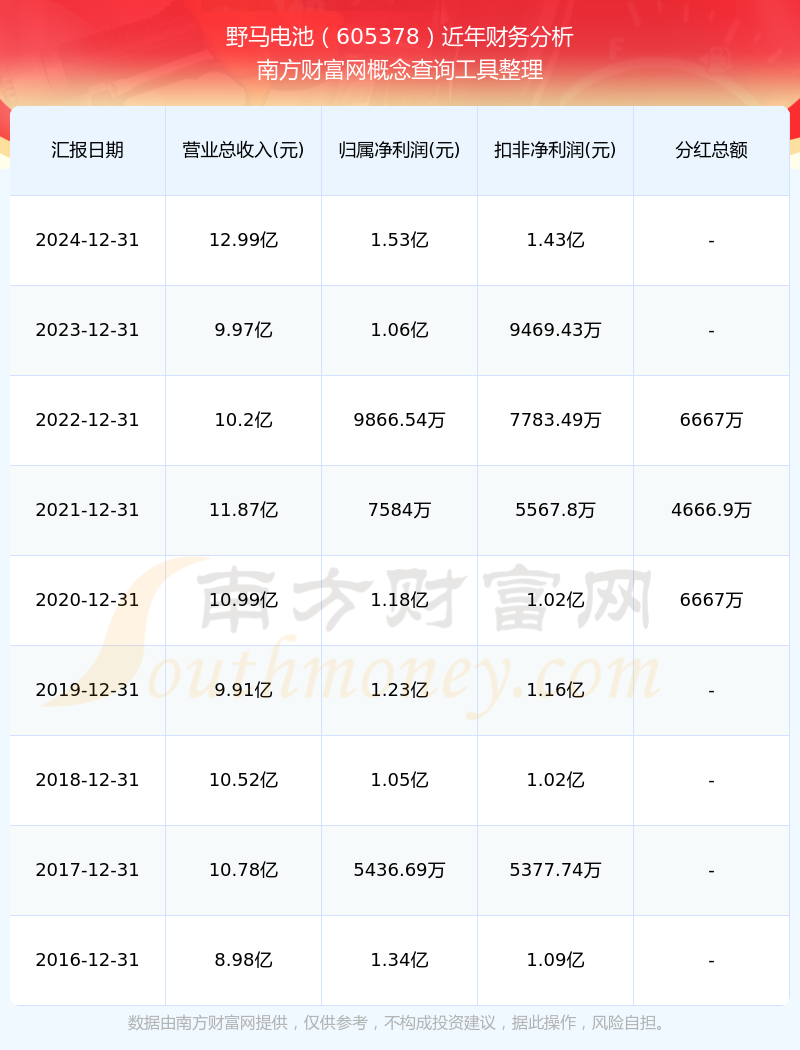
Task: Click the value 9469.43万
Action: tap(556, 330)
